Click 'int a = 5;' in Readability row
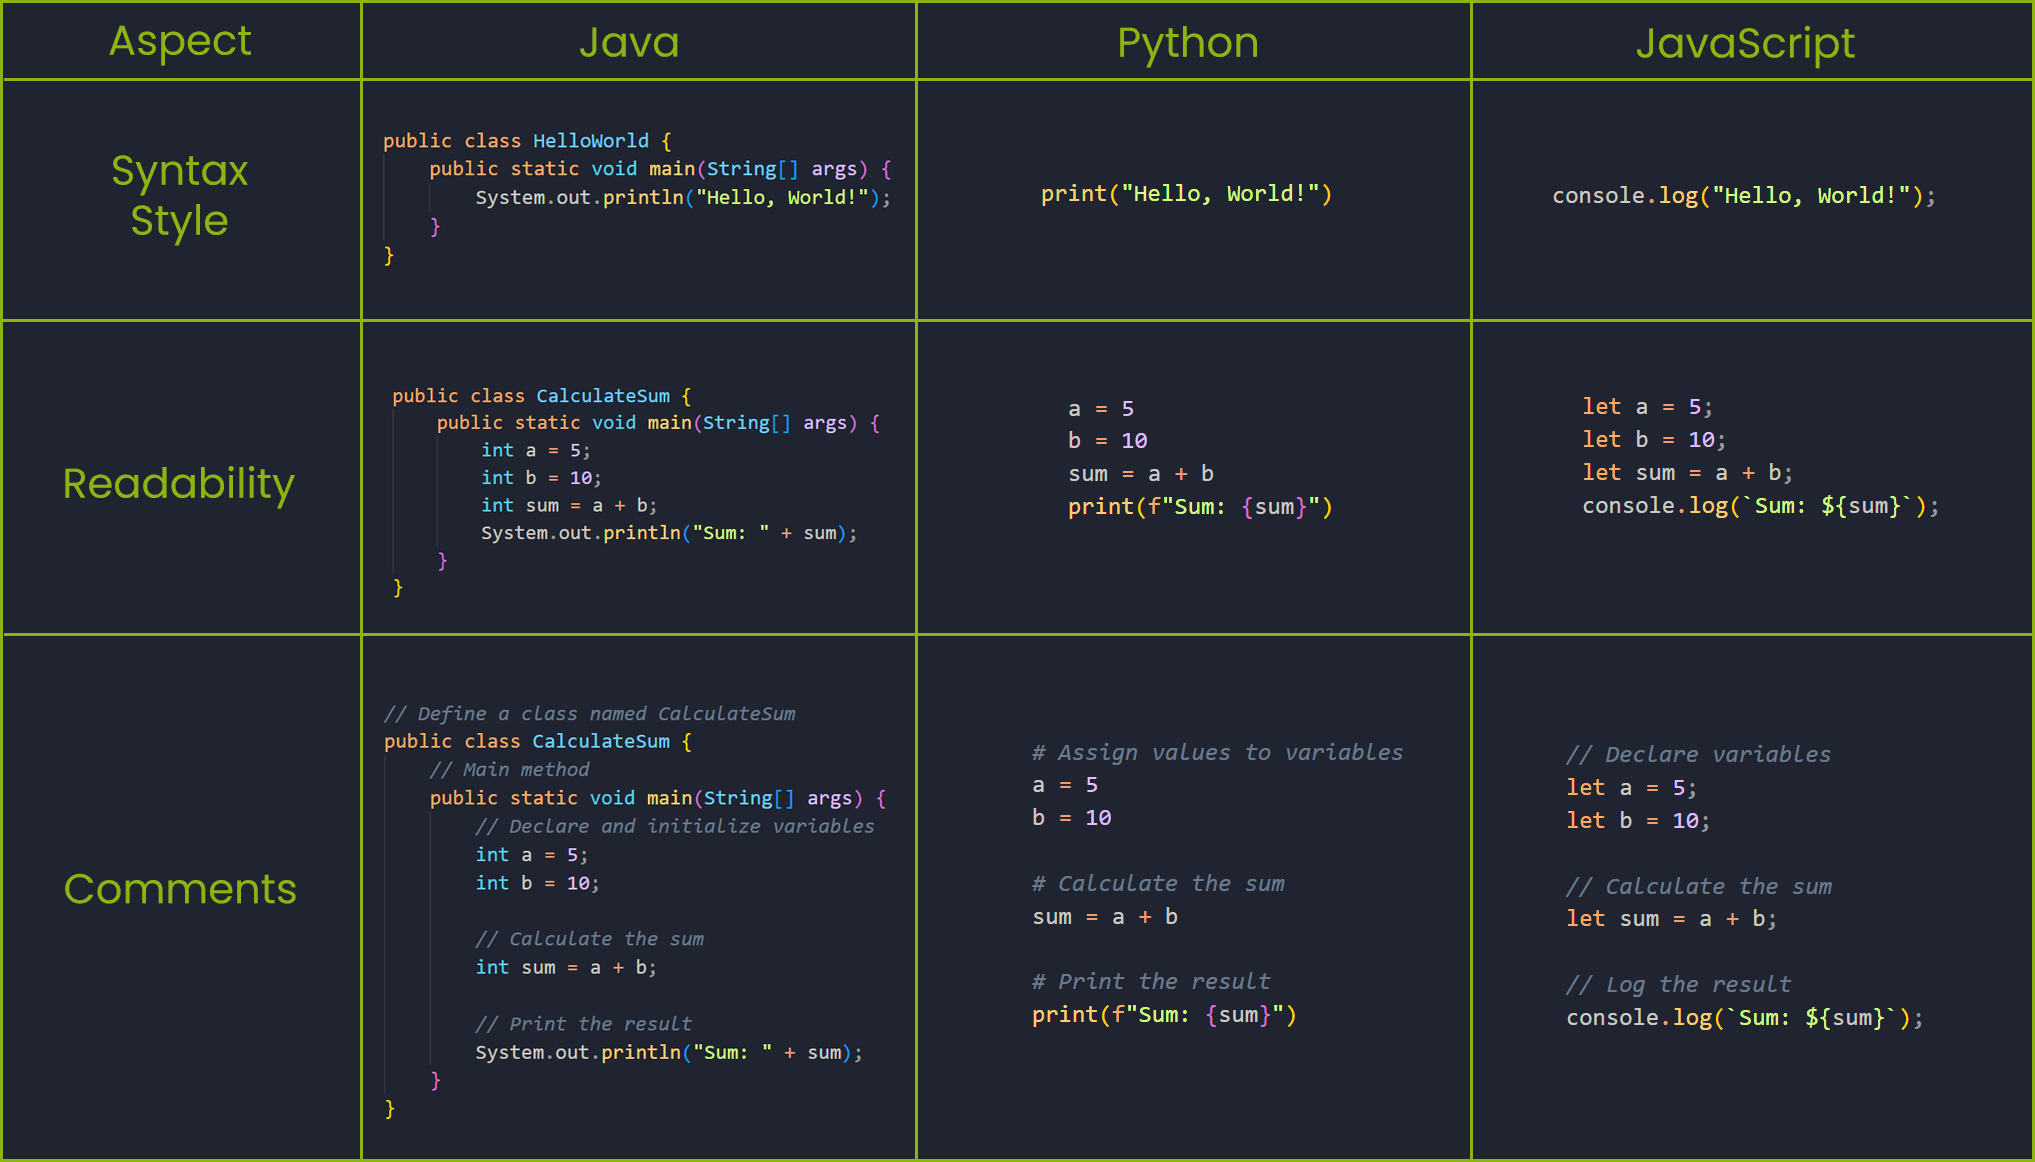 click(x=536, y=451)
